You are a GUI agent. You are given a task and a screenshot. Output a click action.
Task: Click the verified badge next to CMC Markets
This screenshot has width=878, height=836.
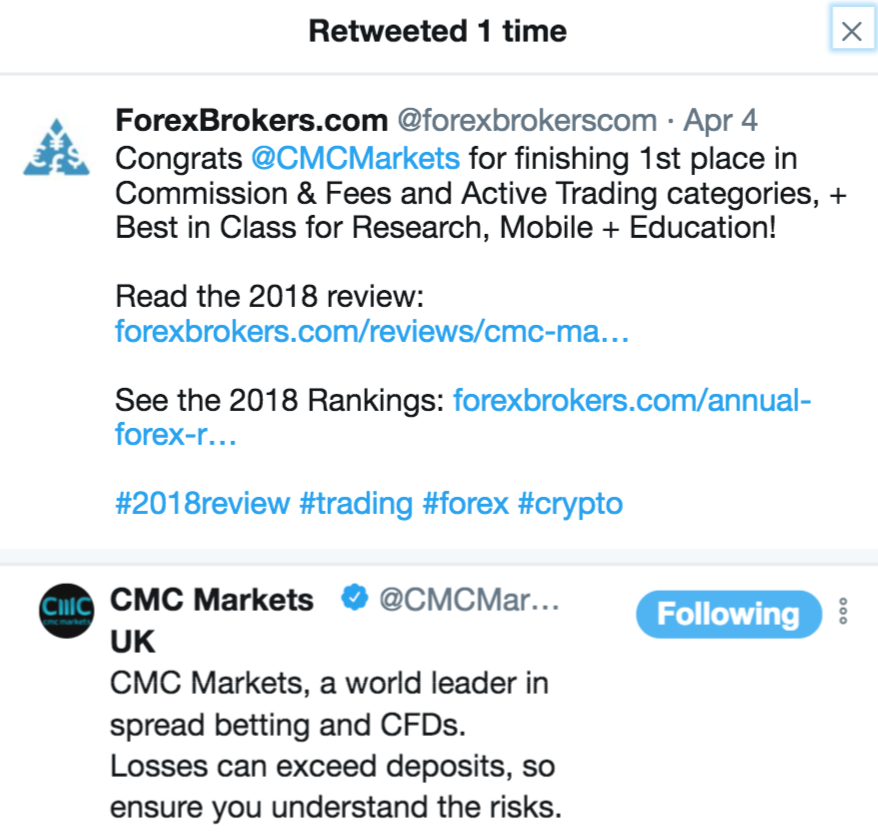click(352, 599)
